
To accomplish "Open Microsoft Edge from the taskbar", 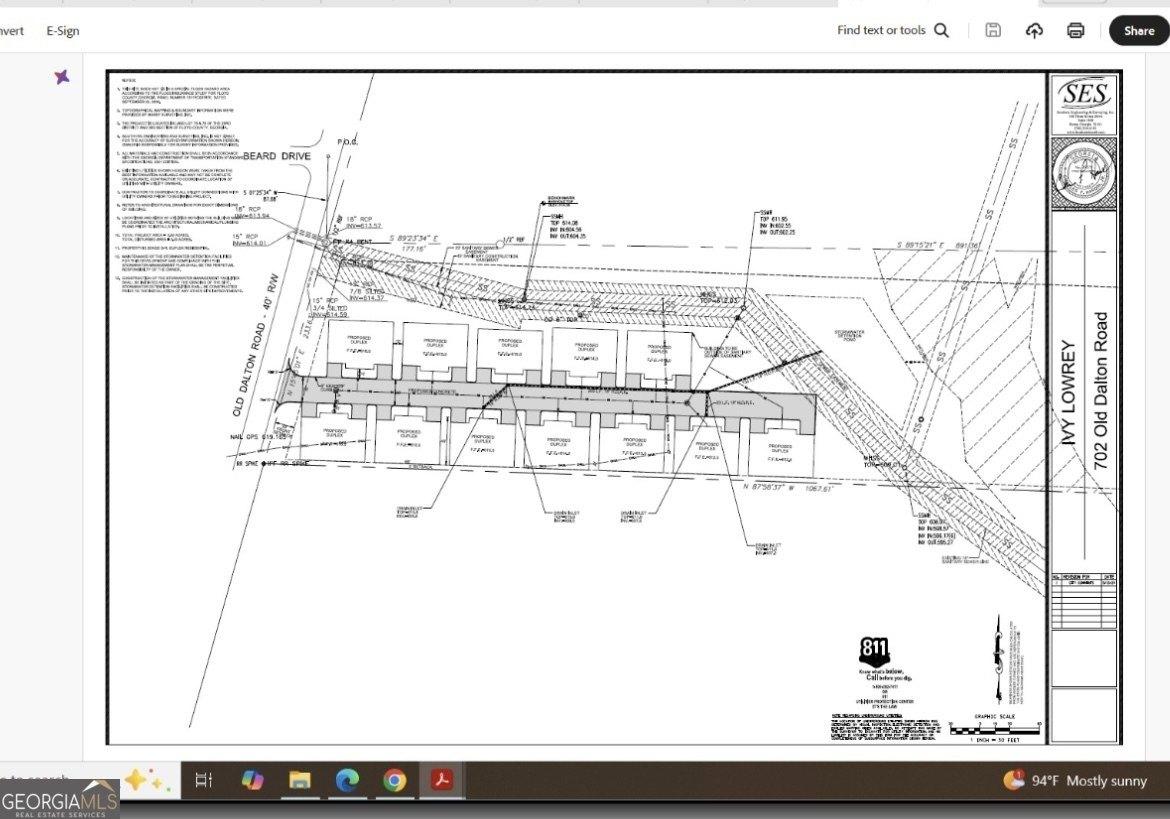I will [347, 780].
